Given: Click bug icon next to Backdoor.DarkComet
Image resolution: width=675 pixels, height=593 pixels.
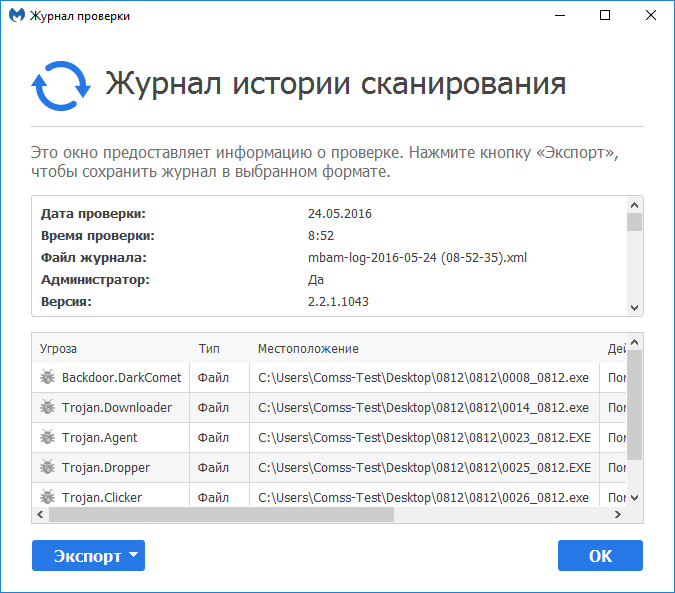Looking at the screenshot, I should [47, 377].
